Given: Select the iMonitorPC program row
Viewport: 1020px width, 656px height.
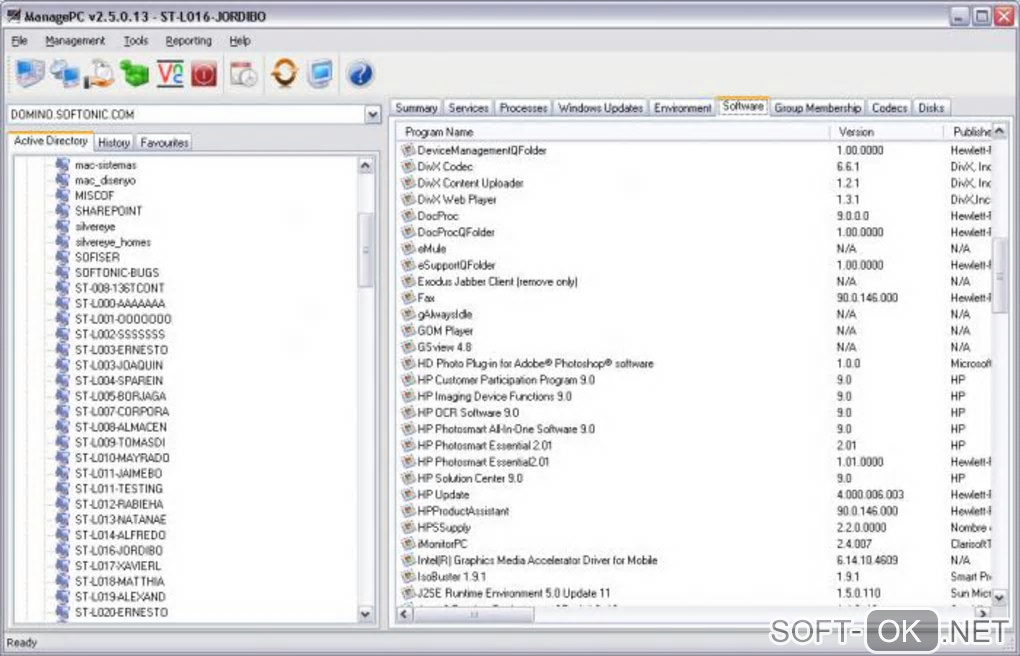Looking at the screenshot, I should 693,544.
